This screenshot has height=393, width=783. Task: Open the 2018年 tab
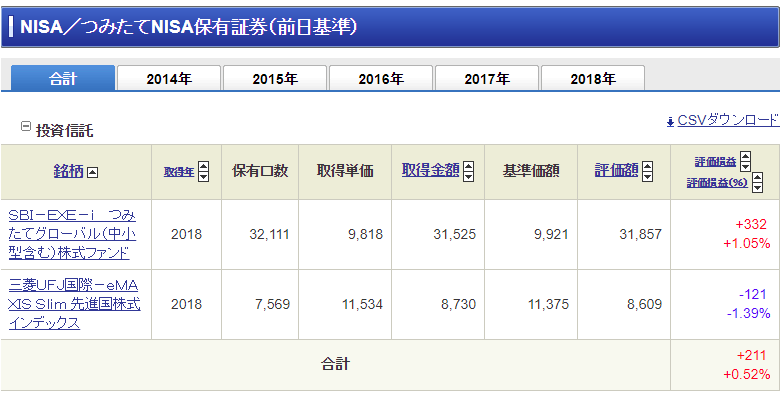pos(593,78)
